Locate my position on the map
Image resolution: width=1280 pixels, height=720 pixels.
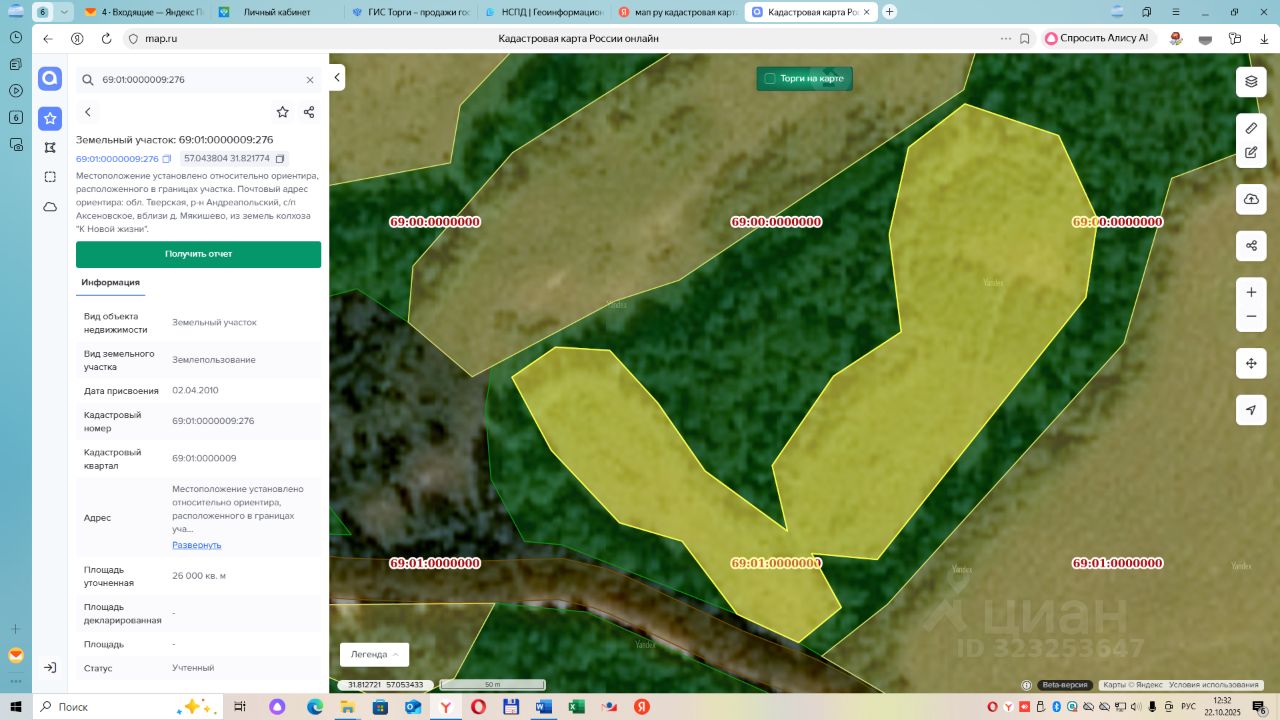coord(1251,410)
